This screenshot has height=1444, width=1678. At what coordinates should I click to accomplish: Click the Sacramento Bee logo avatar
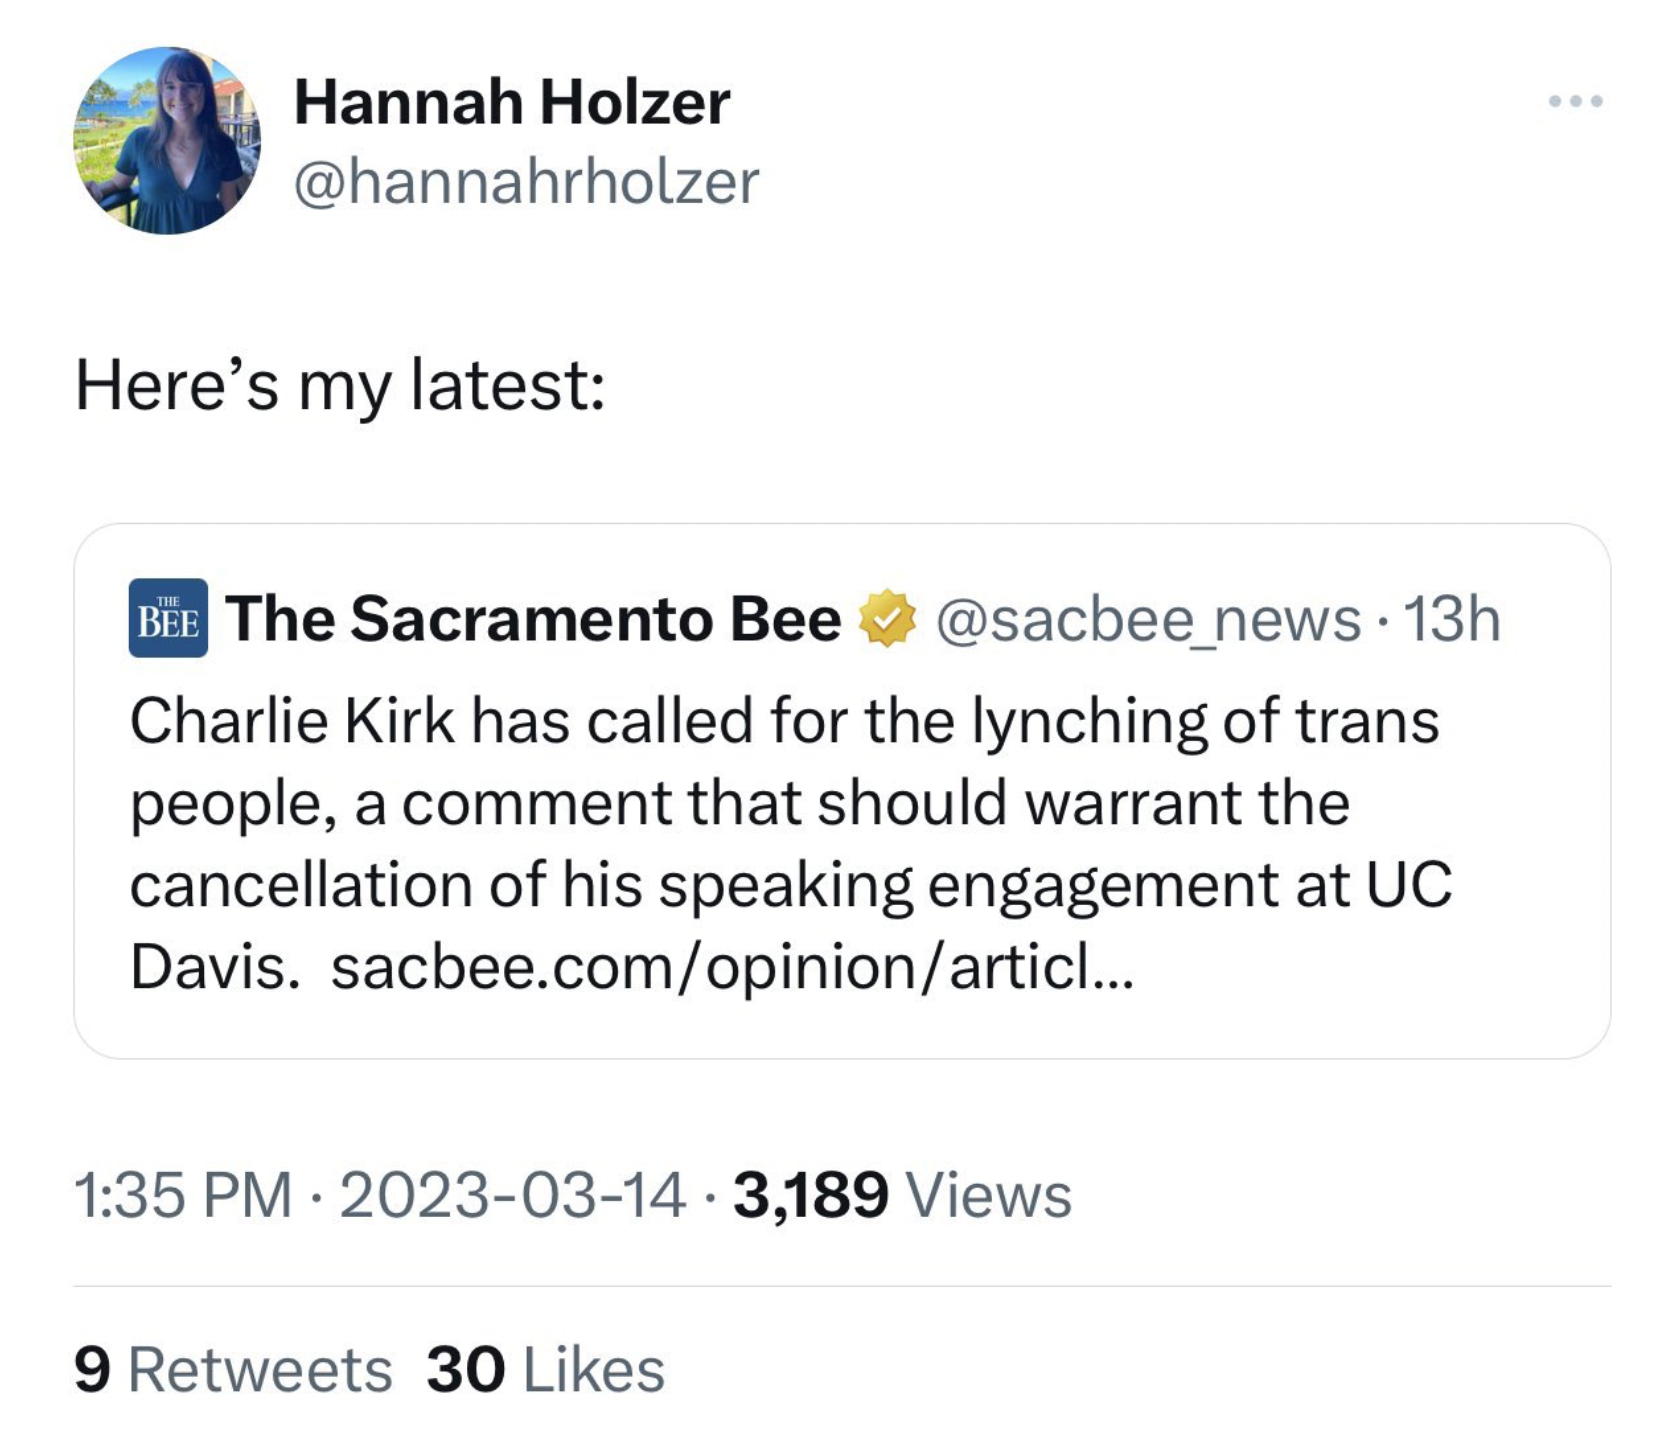coord(168,618)
